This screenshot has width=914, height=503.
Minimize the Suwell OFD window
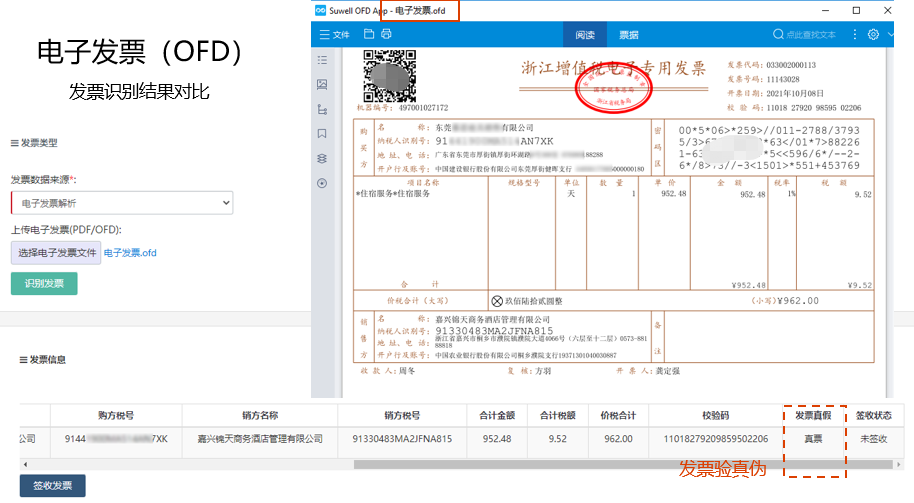825,10
